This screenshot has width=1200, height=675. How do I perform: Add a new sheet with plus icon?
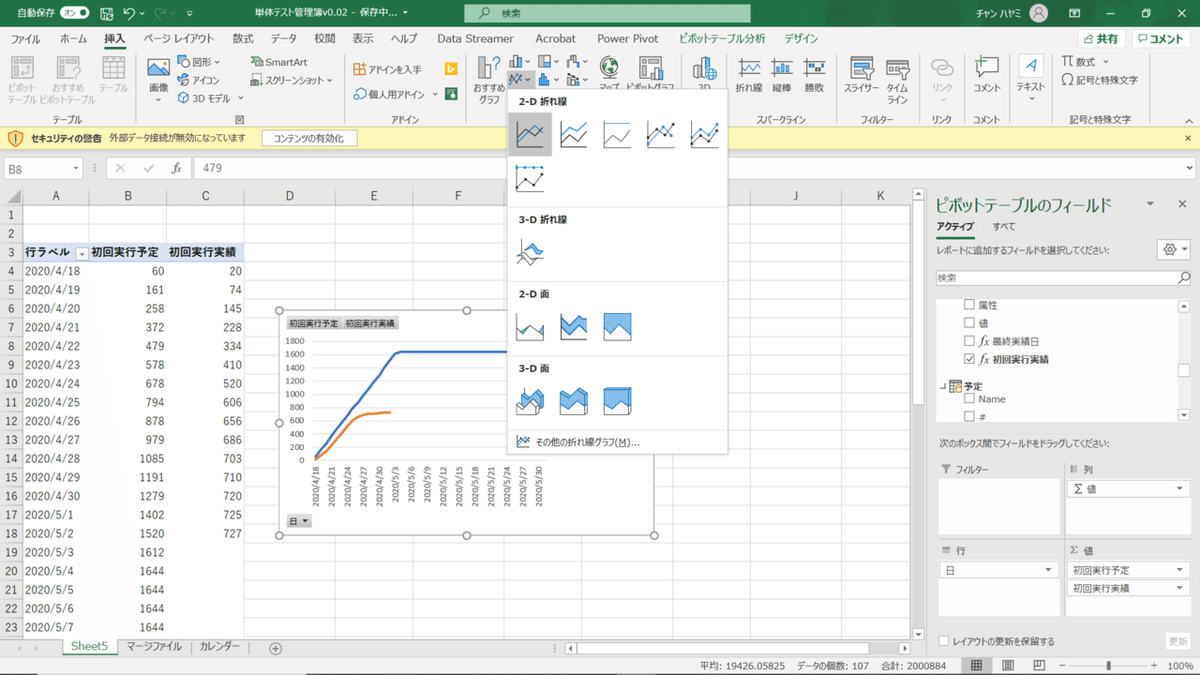(x=275, y=648)
